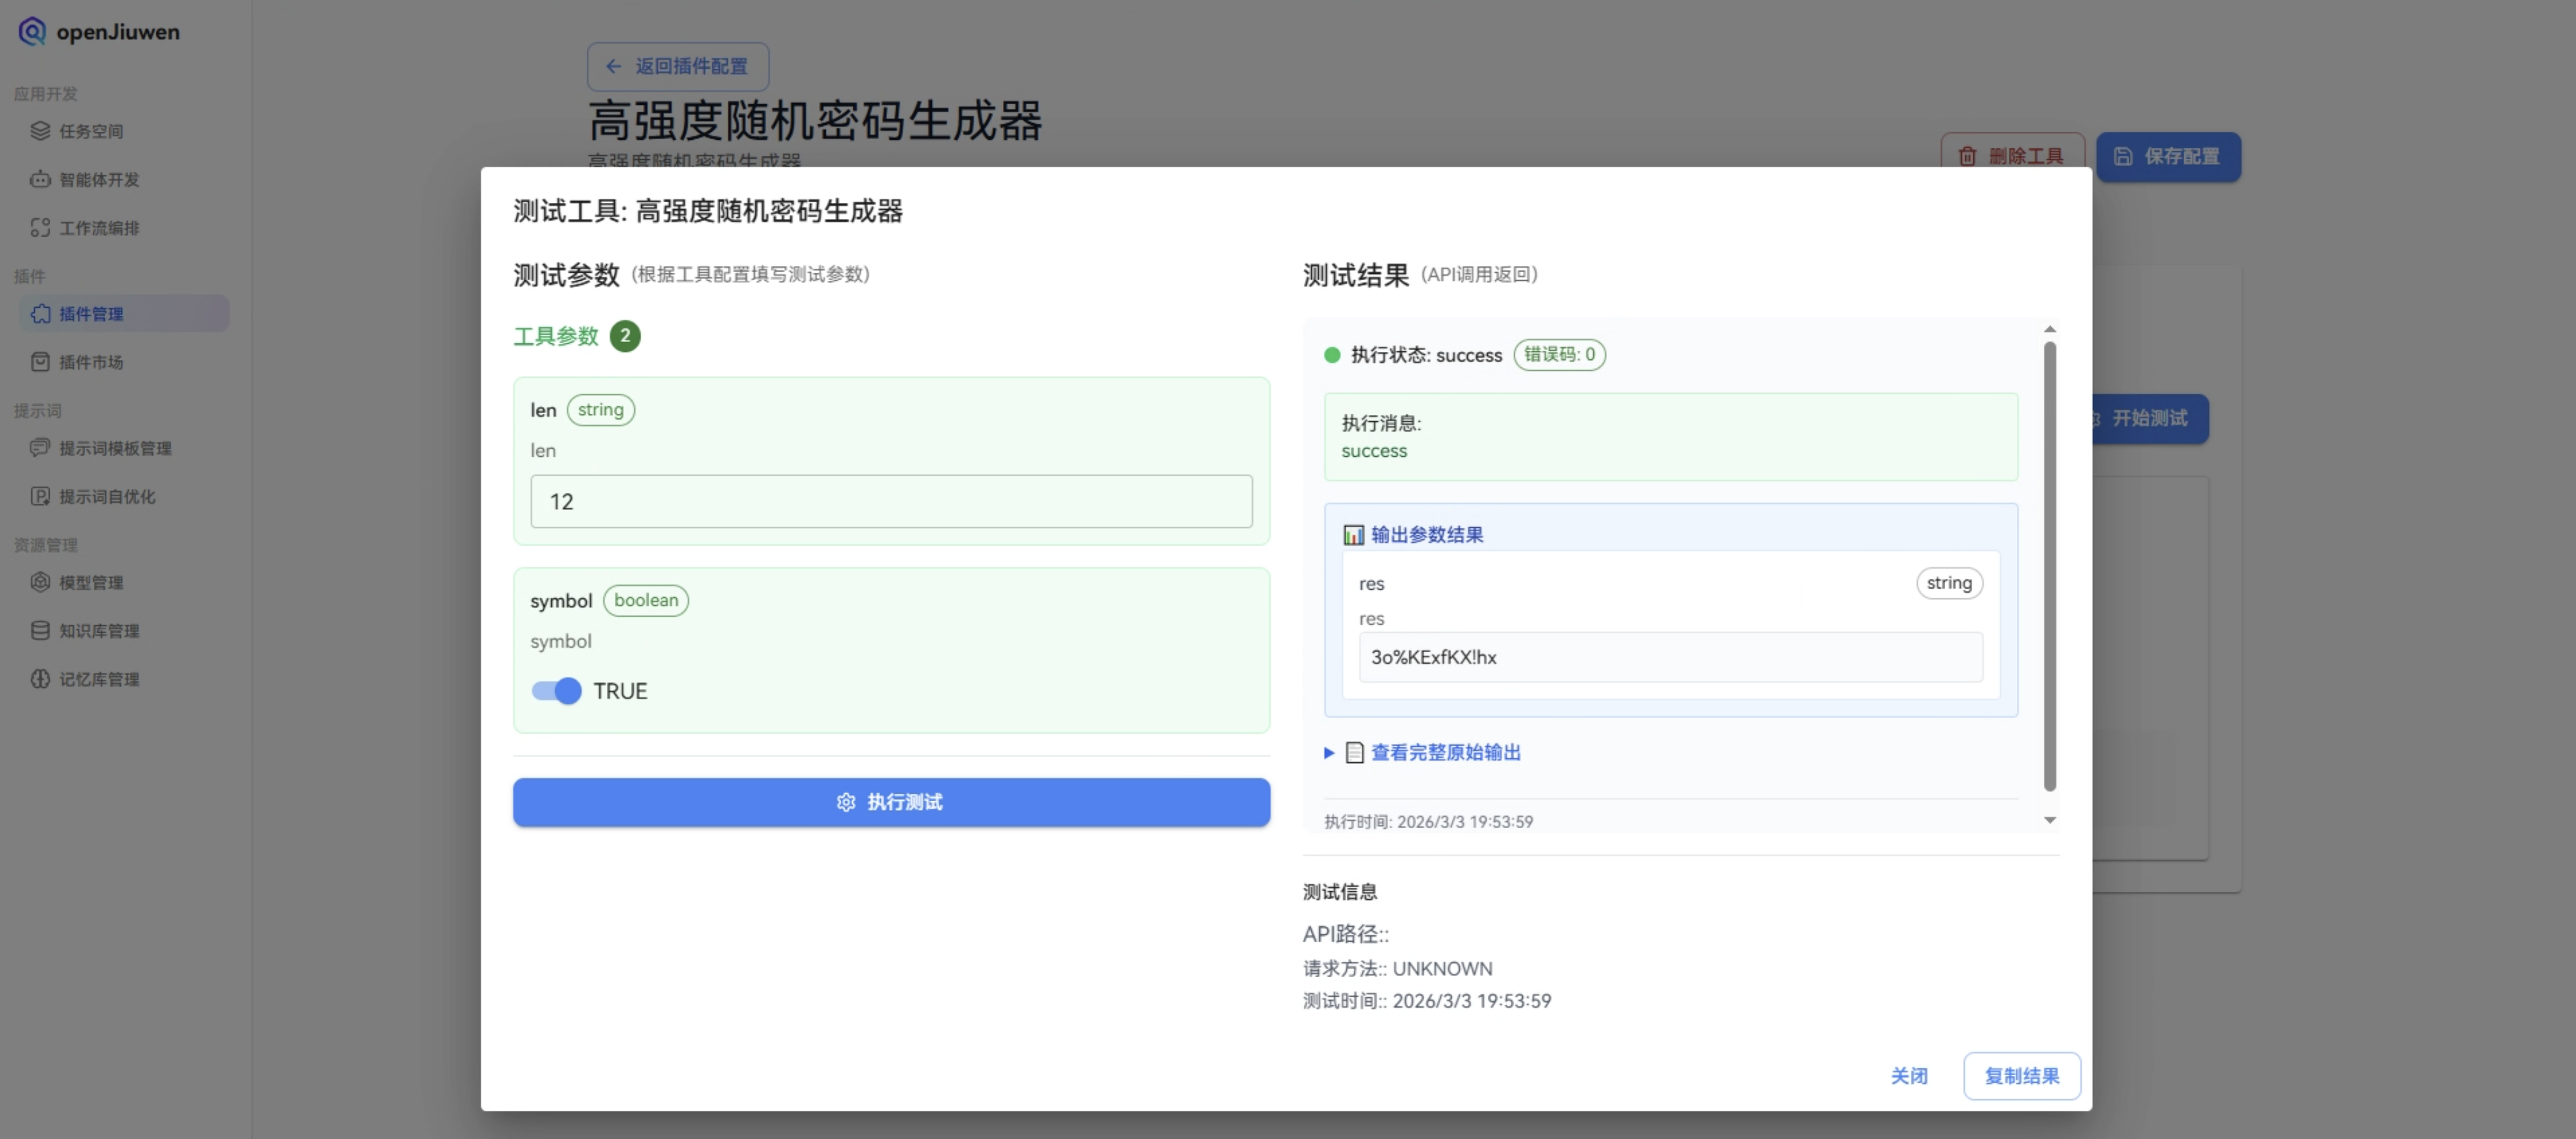The height and width of the screenshot is (1139, 2576).
Task: Expand 查看完整原始输出 disclosure triangle
Action: click(1329, 753)
